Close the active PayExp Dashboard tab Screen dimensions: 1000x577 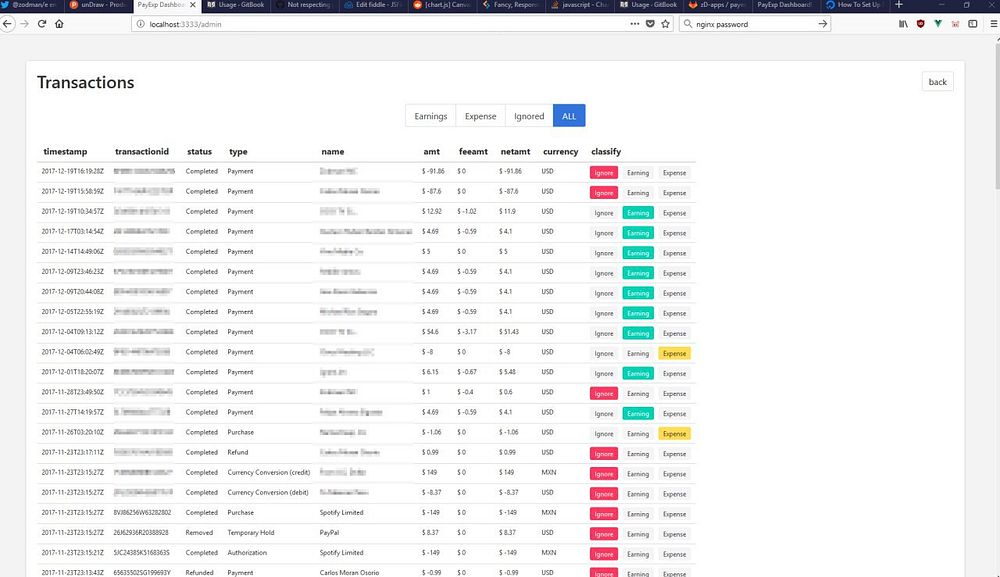pos(193,4)
